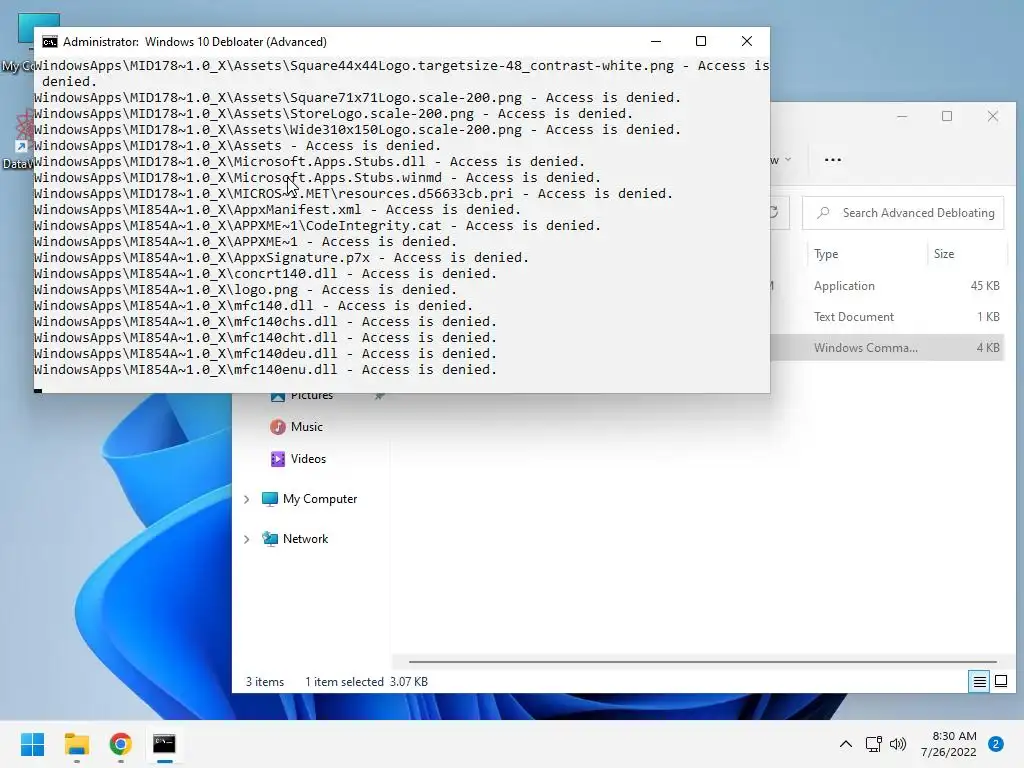Click the Videos folder icon in the sidebar
This screenshot has width=1024, height=768.
tap(278, 459)
